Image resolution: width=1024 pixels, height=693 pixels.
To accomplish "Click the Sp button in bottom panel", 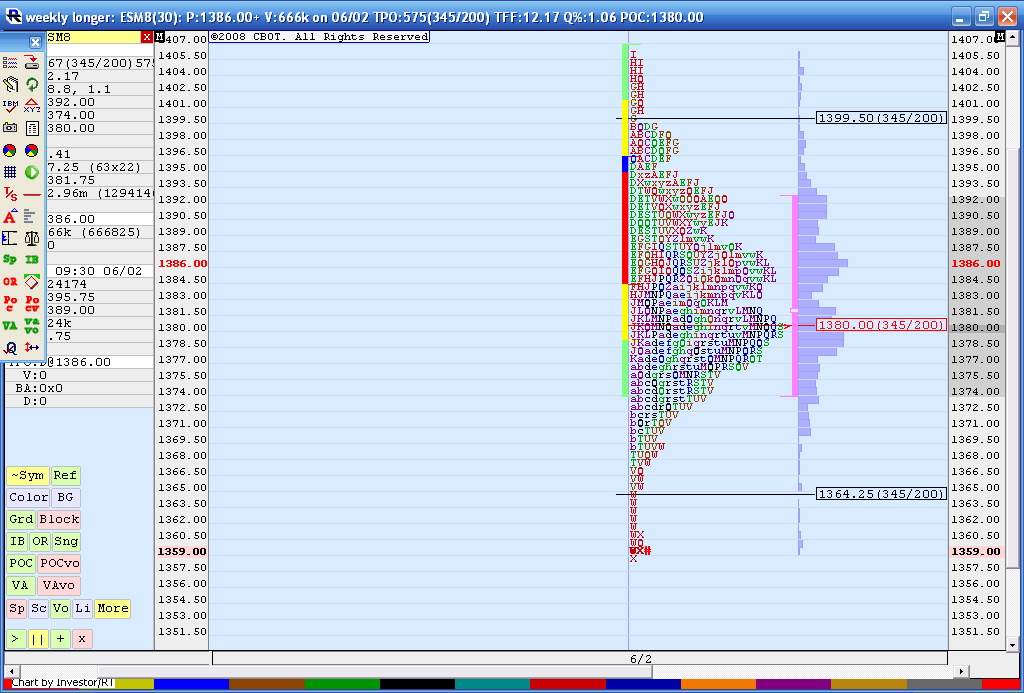I will pos(17,609).
